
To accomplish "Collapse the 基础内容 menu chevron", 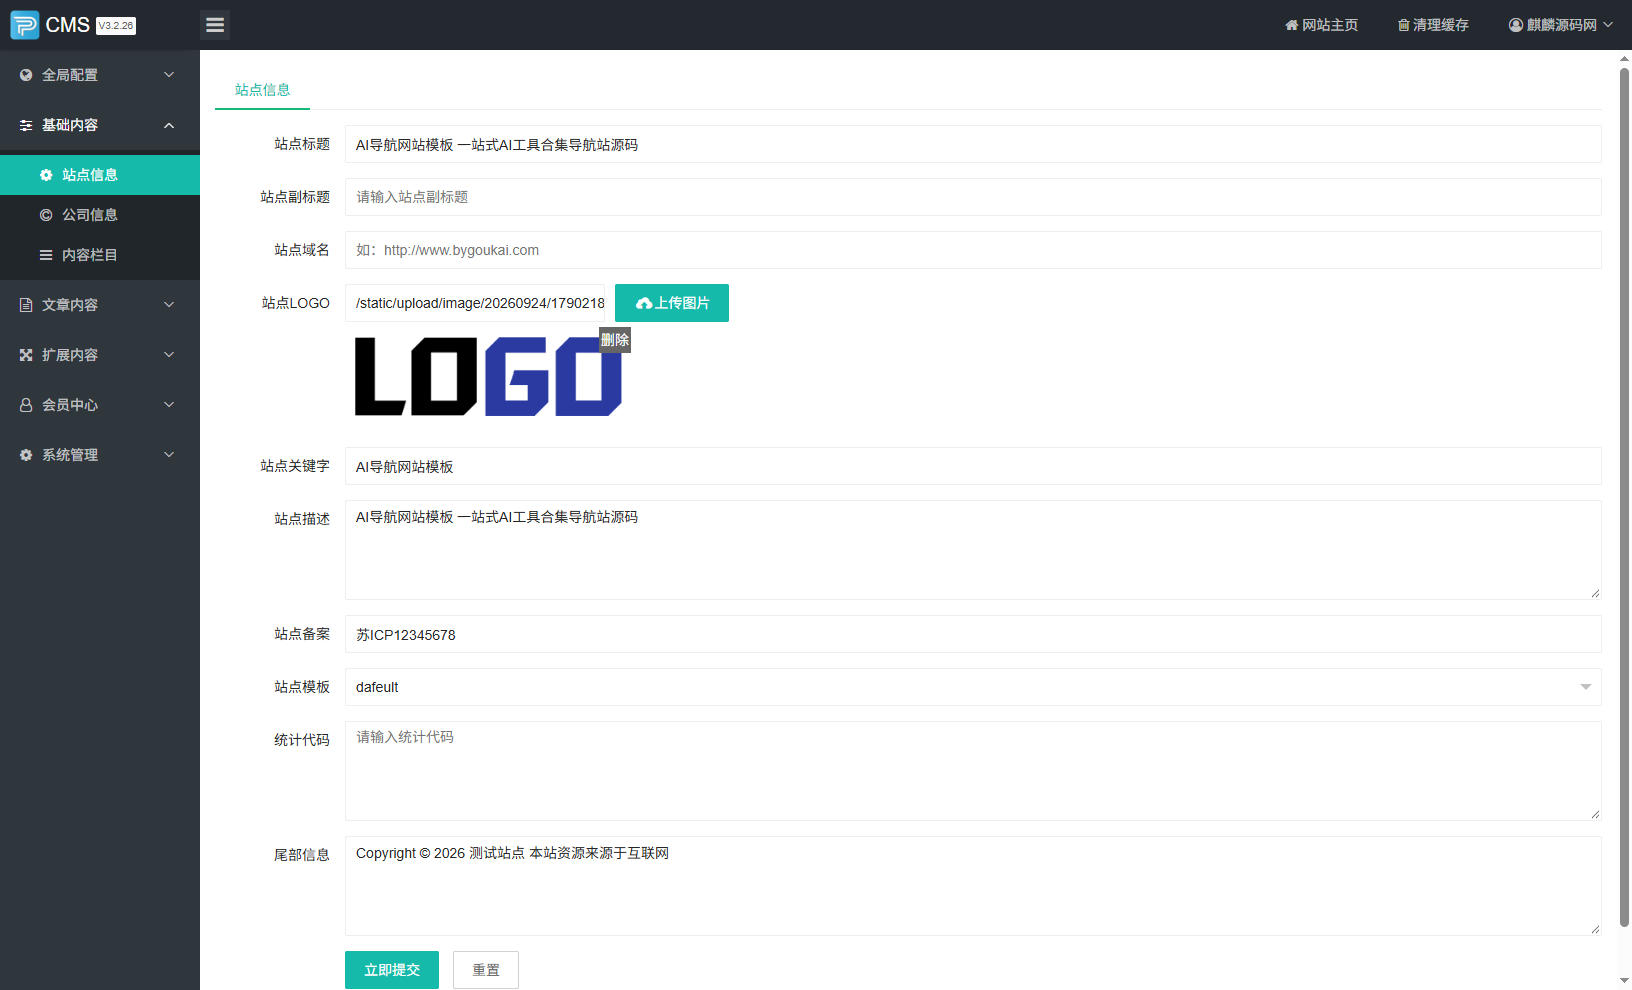I will [x=169, y=125].
